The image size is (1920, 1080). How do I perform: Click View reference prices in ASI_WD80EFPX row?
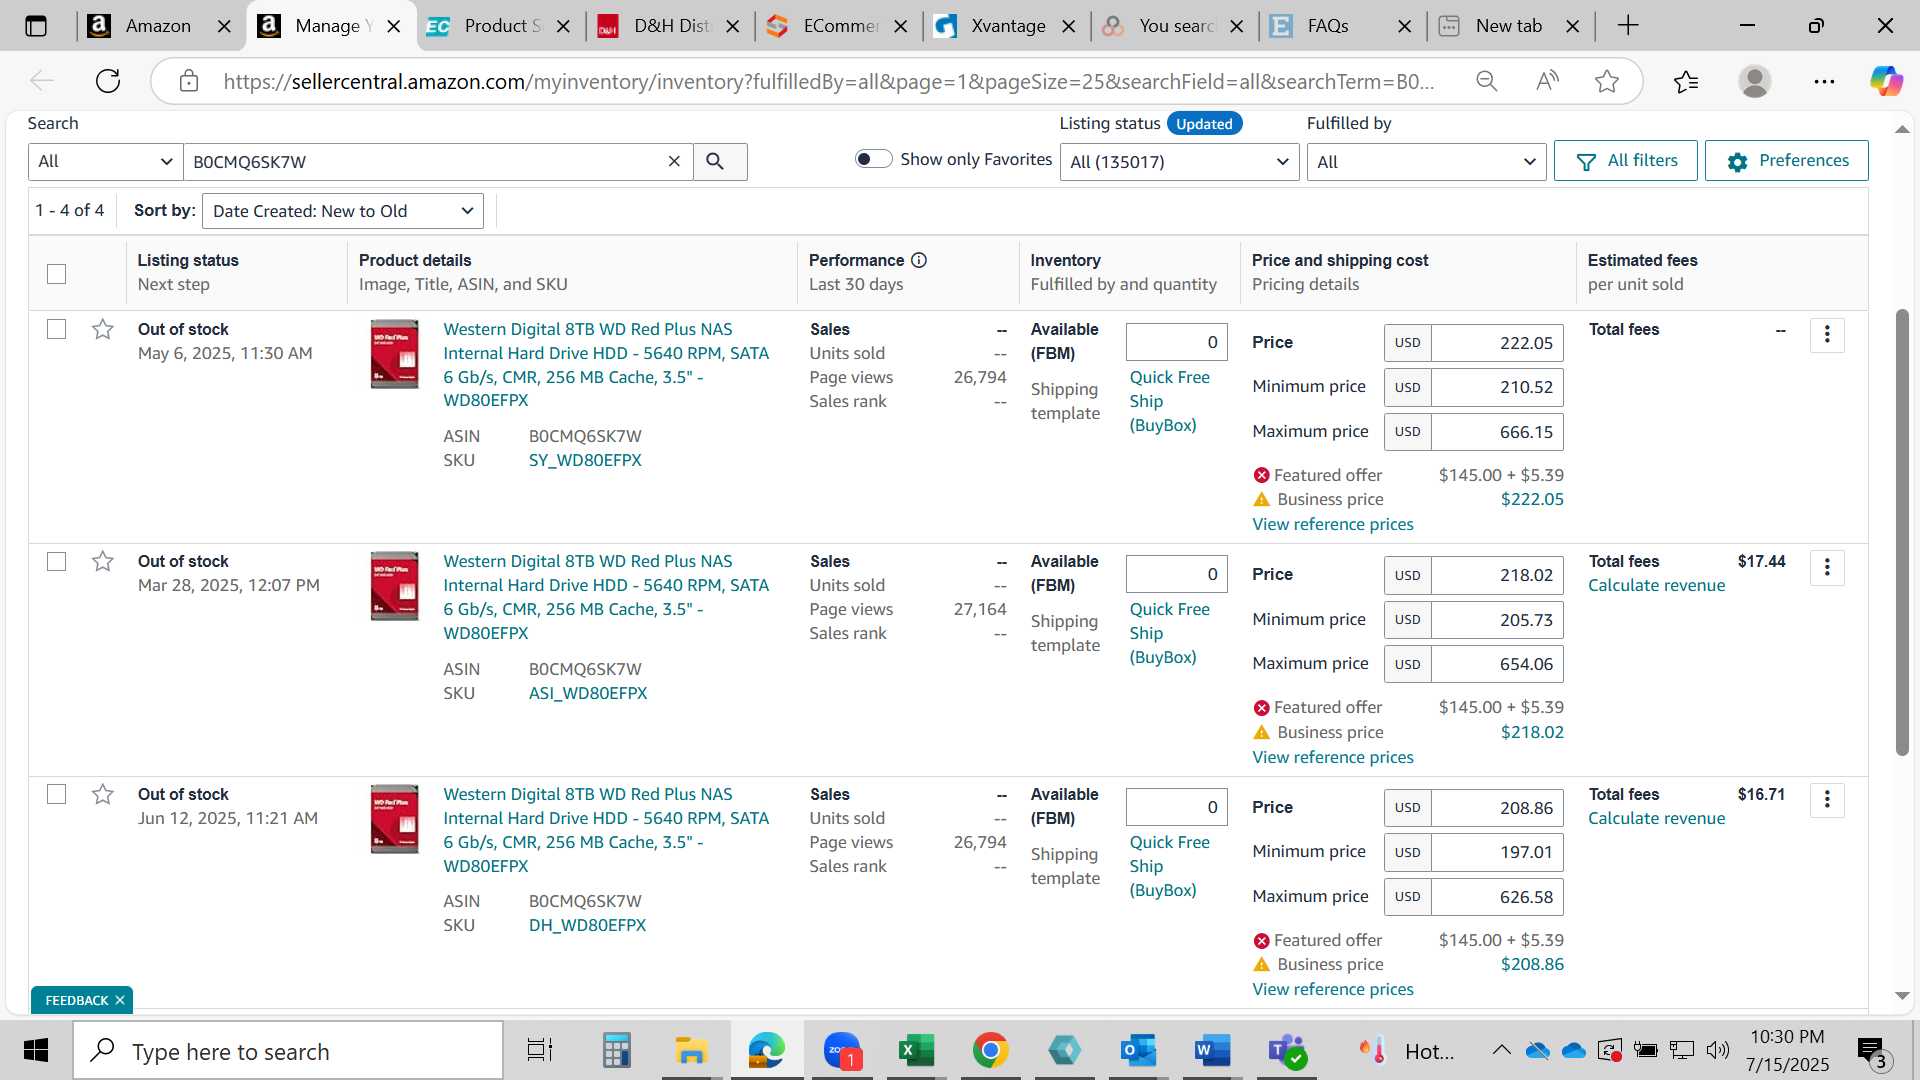point(1332,757)
